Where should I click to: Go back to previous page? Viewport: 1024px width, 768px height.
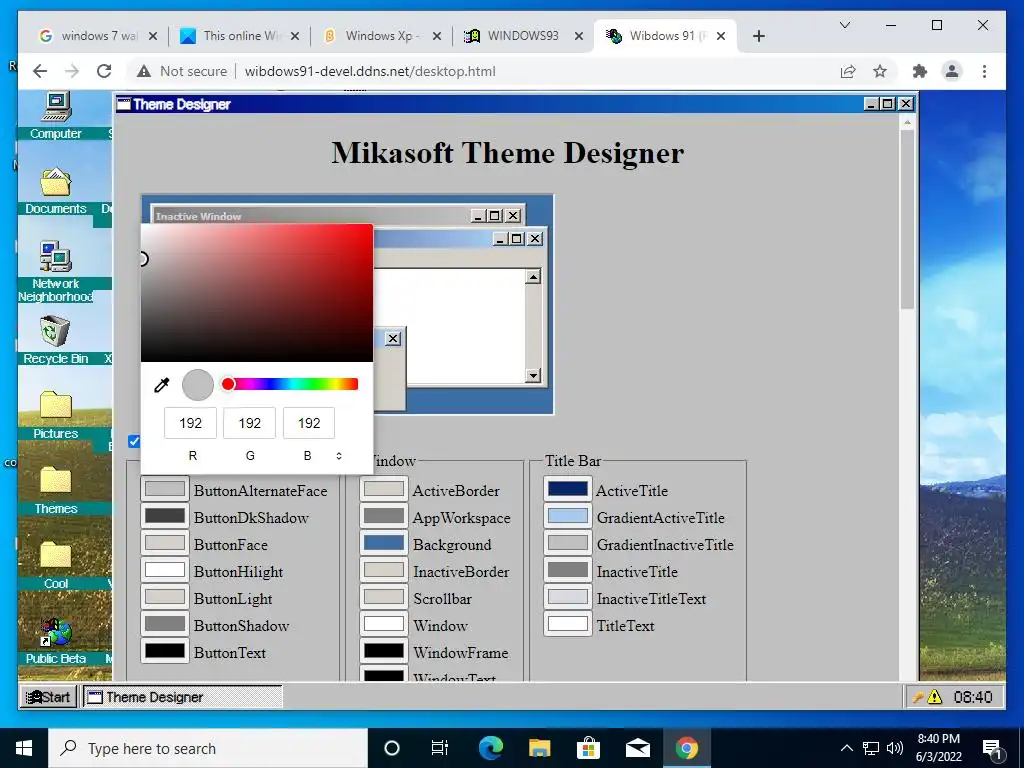click(40, 71)
